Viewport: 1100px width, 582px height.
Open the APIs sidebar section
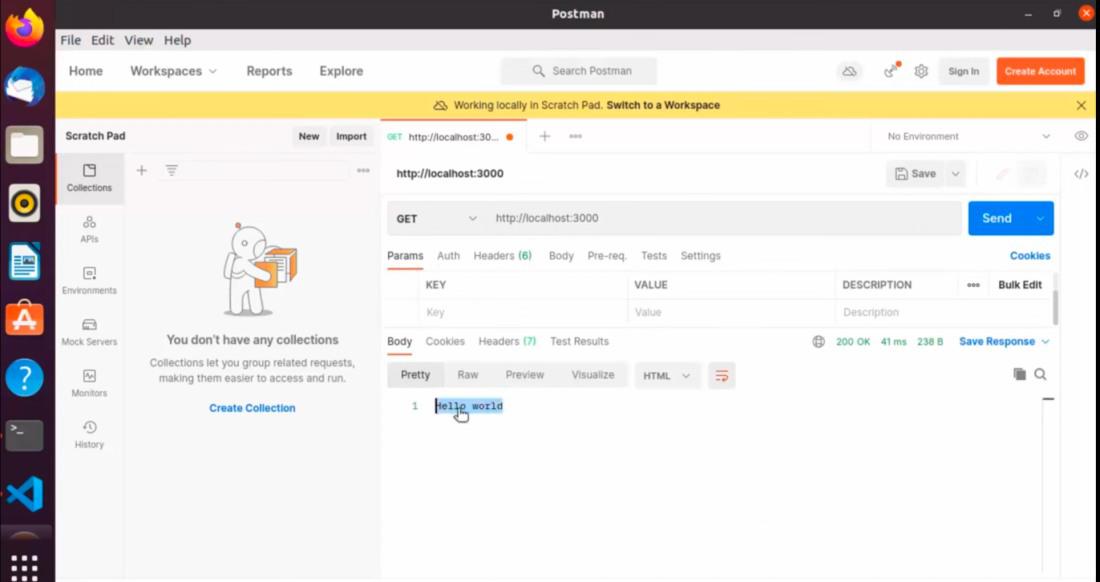[x=89, y=229]
